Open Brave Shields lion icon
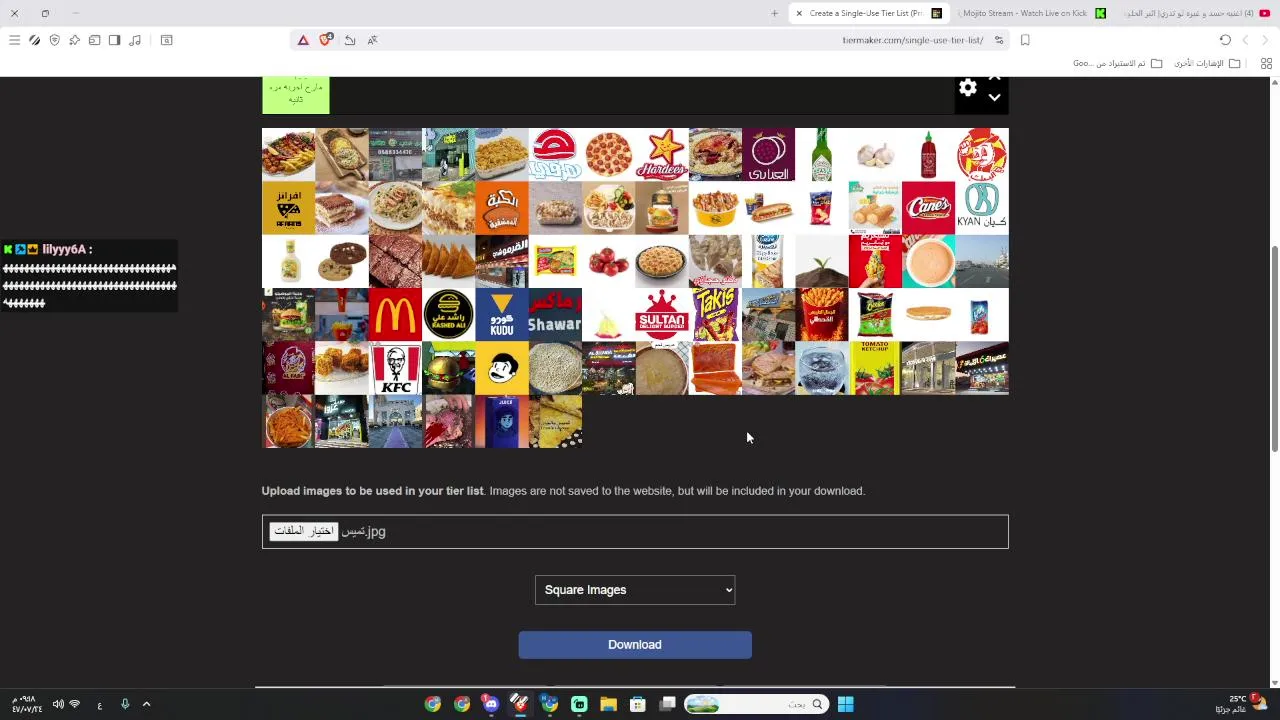The width and height of the screenshot is (1280, 720). point(325,40)
